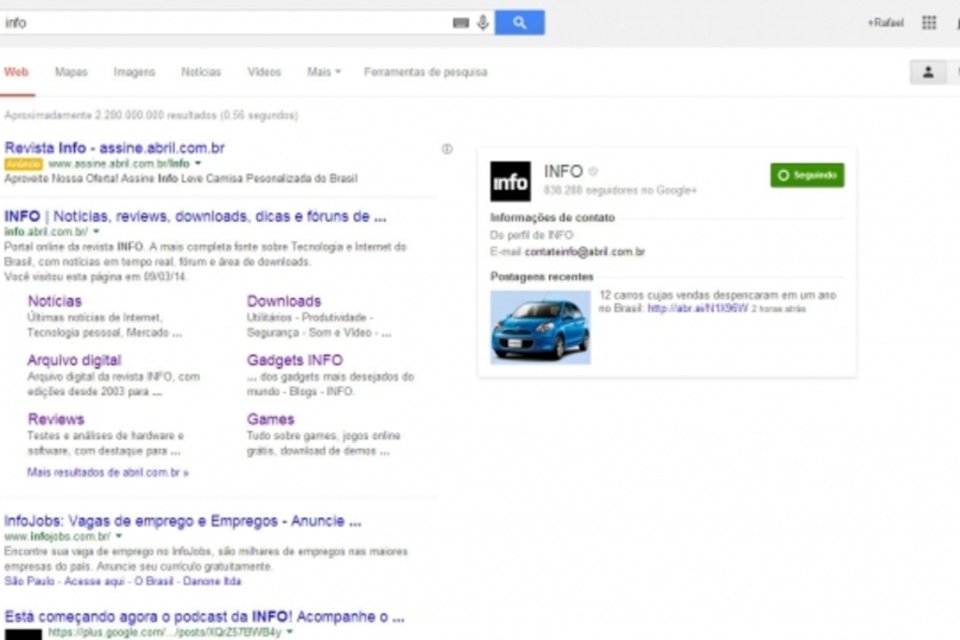Screen dimensions: 960x640
Task: Open arrow next to www.assine.abril.com.br/info
Action: (198, 163)
